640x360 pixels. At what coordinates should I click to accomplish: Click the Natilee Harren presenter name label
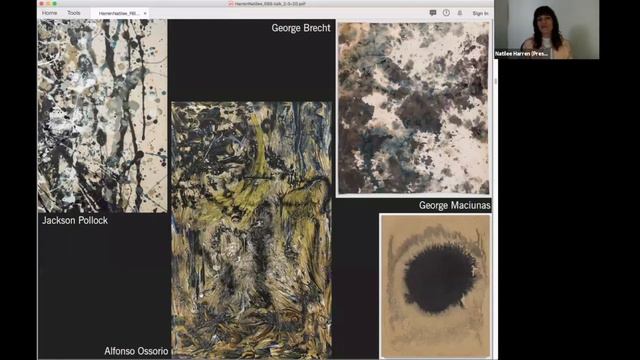(521, 54)
